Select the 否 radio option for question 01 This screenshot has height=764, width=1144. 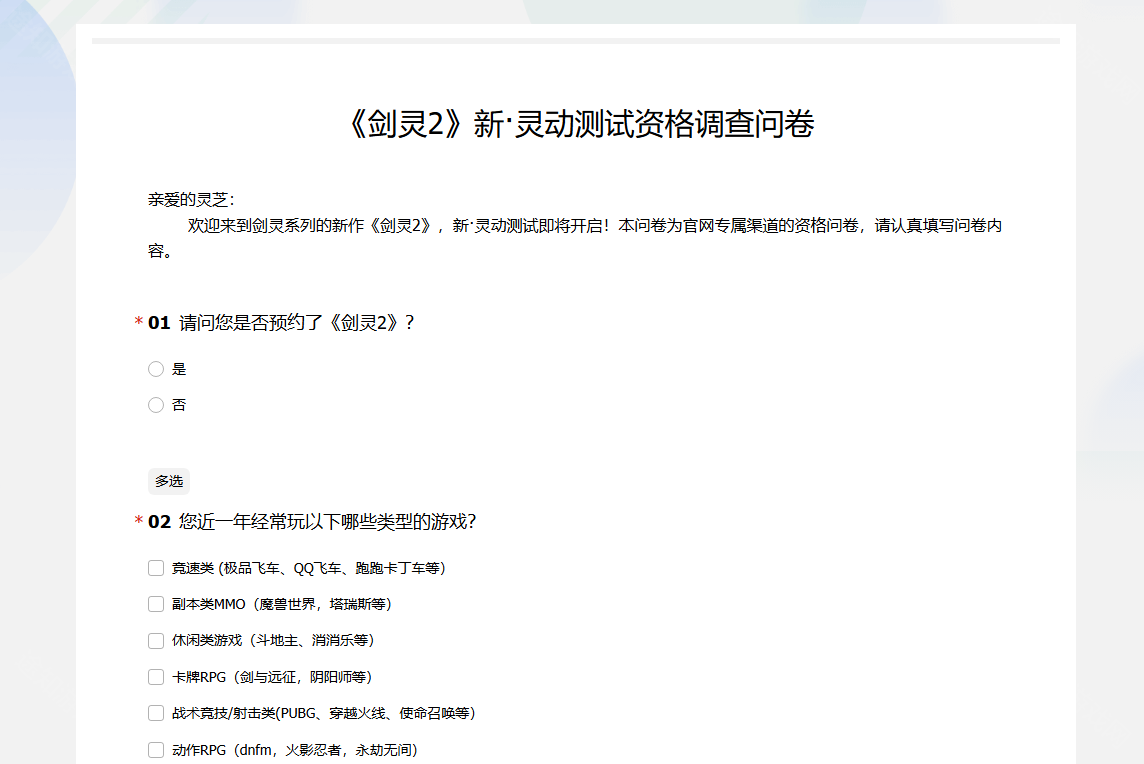click(156, 404)
